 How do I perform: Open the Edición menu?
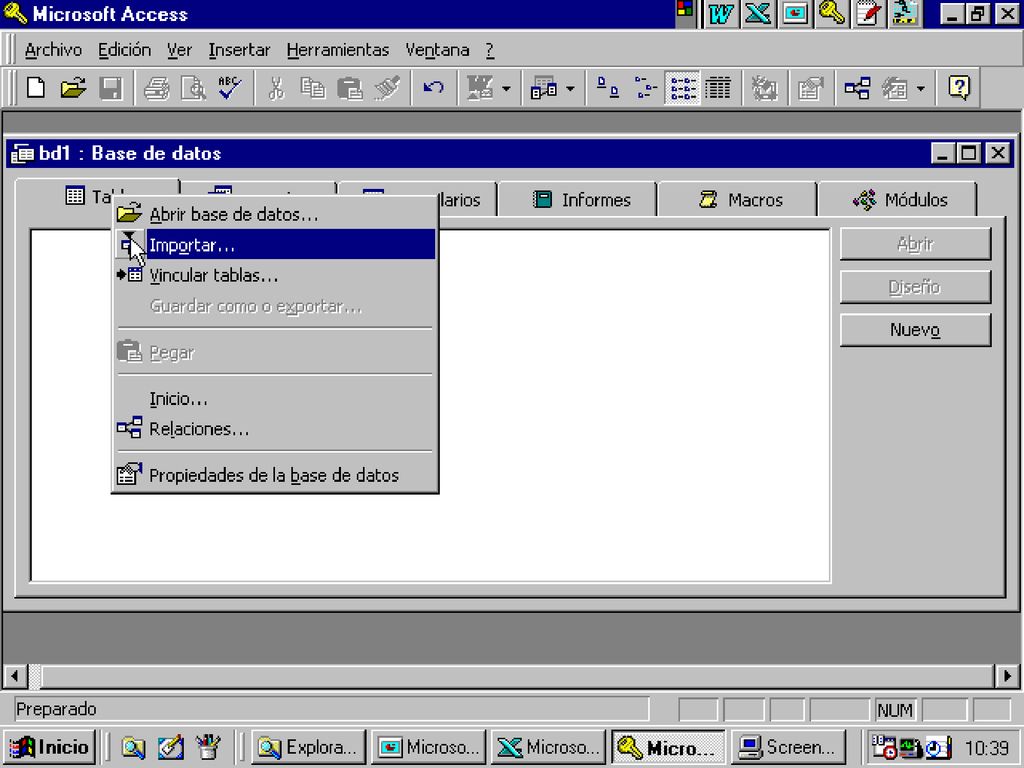(x=124, y=50)
